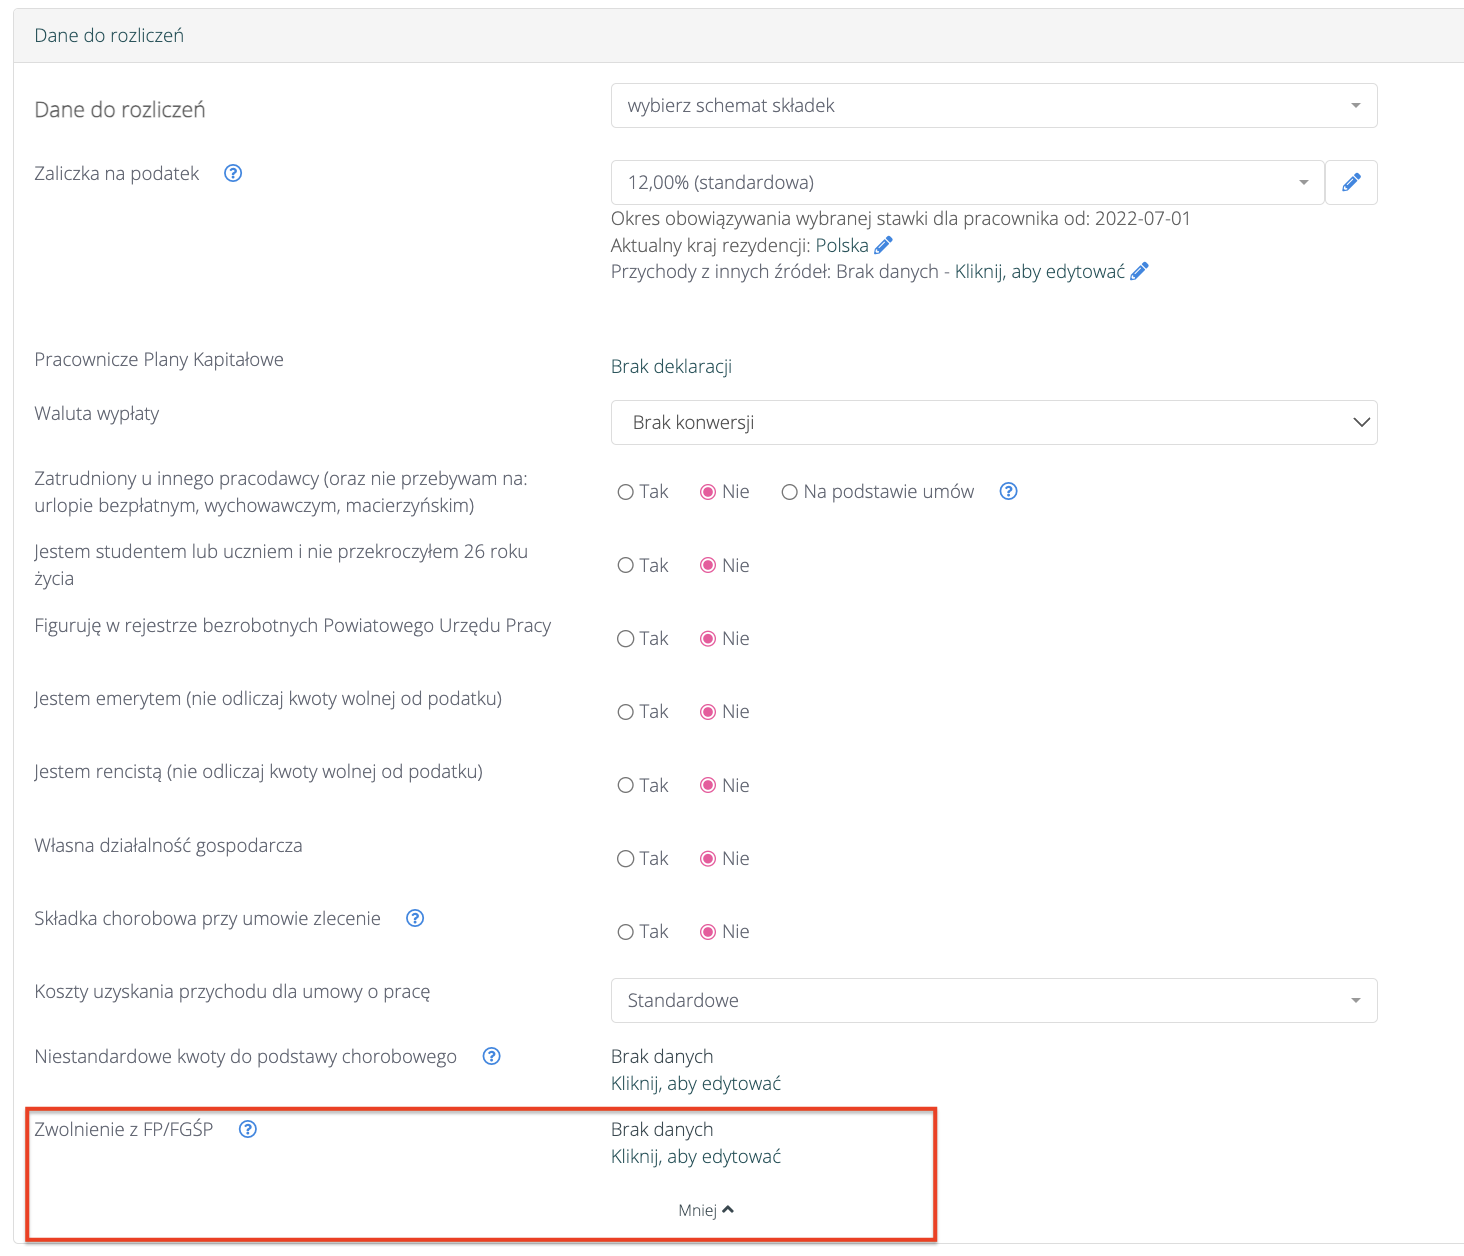The image size is (1464, 1256).
Task: Select Tak for Zatrudniony u innego pracodawcy
Action: tap(626, 492)
